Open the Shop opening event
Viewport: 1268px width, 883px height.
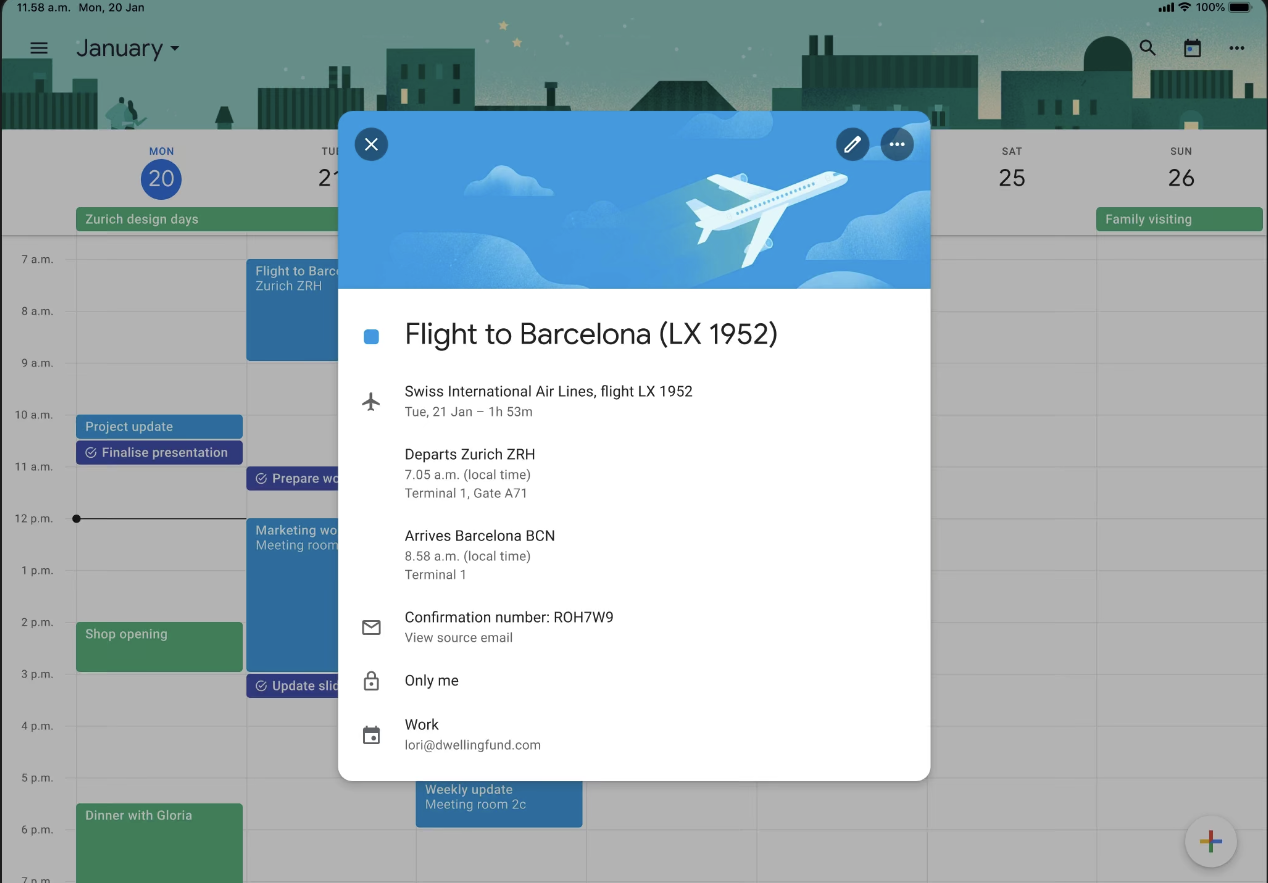coord(159,647)
